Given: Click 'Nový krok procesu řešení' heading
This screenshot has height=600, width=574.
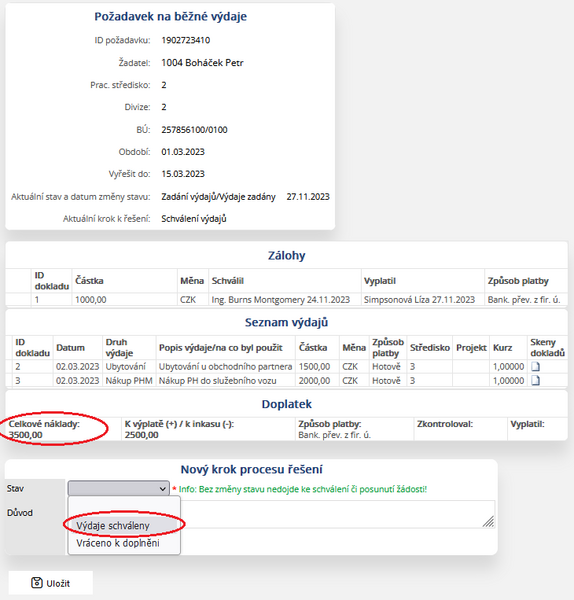Looking at the screenshot, I should coord(251,470).
